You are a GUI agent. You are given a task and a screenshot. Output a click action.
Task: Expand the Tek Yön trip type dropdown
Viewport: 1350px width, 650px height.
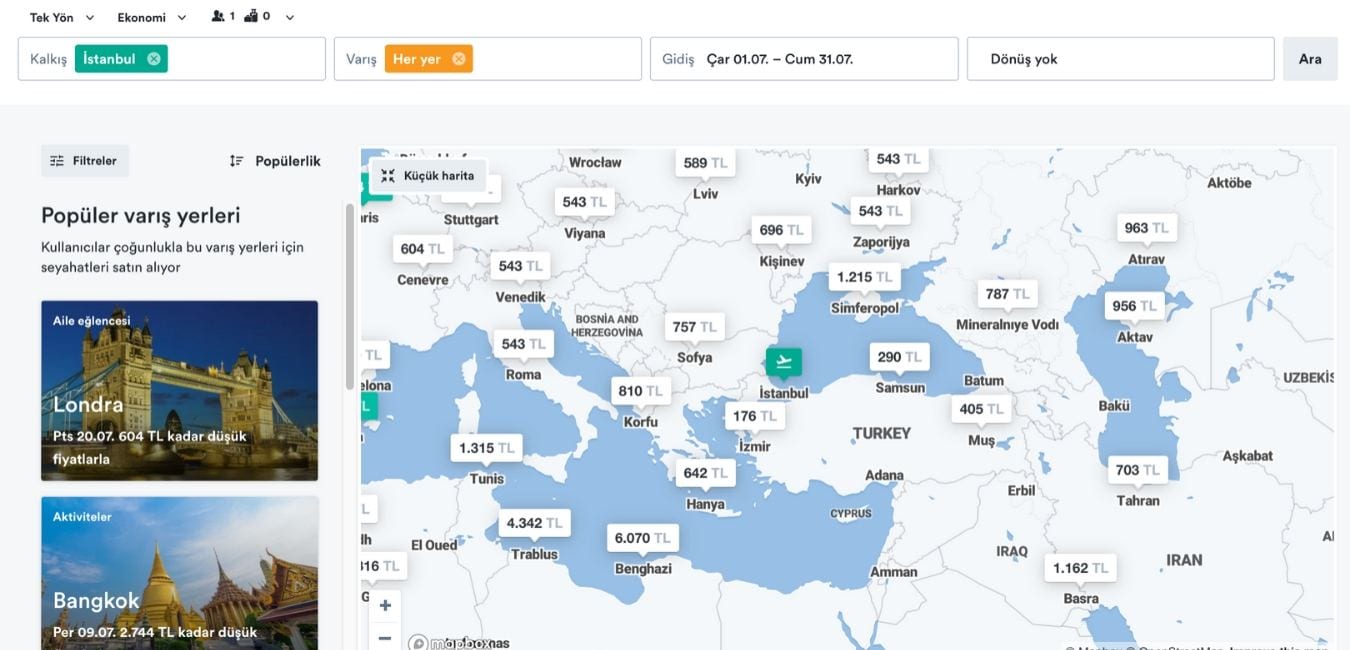coord(62,17)
